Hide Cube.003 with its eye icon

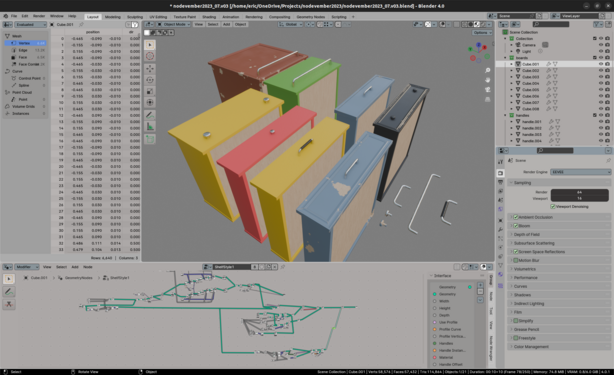point(601,77)
